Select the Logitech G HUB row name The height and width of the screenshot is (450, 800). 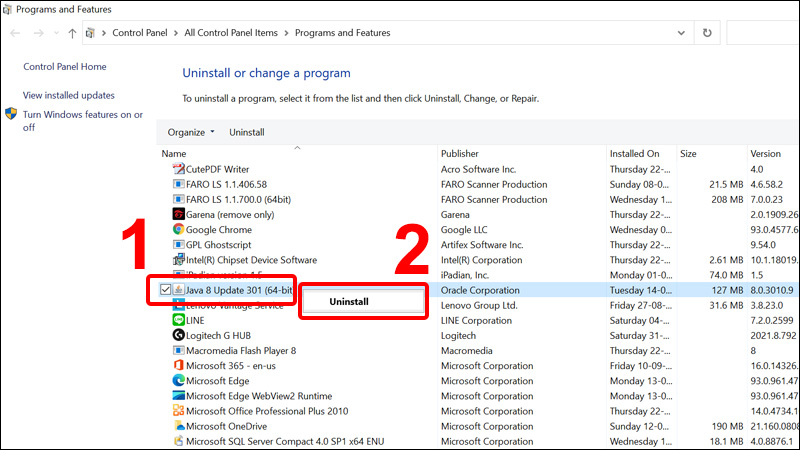click(218, 335)
